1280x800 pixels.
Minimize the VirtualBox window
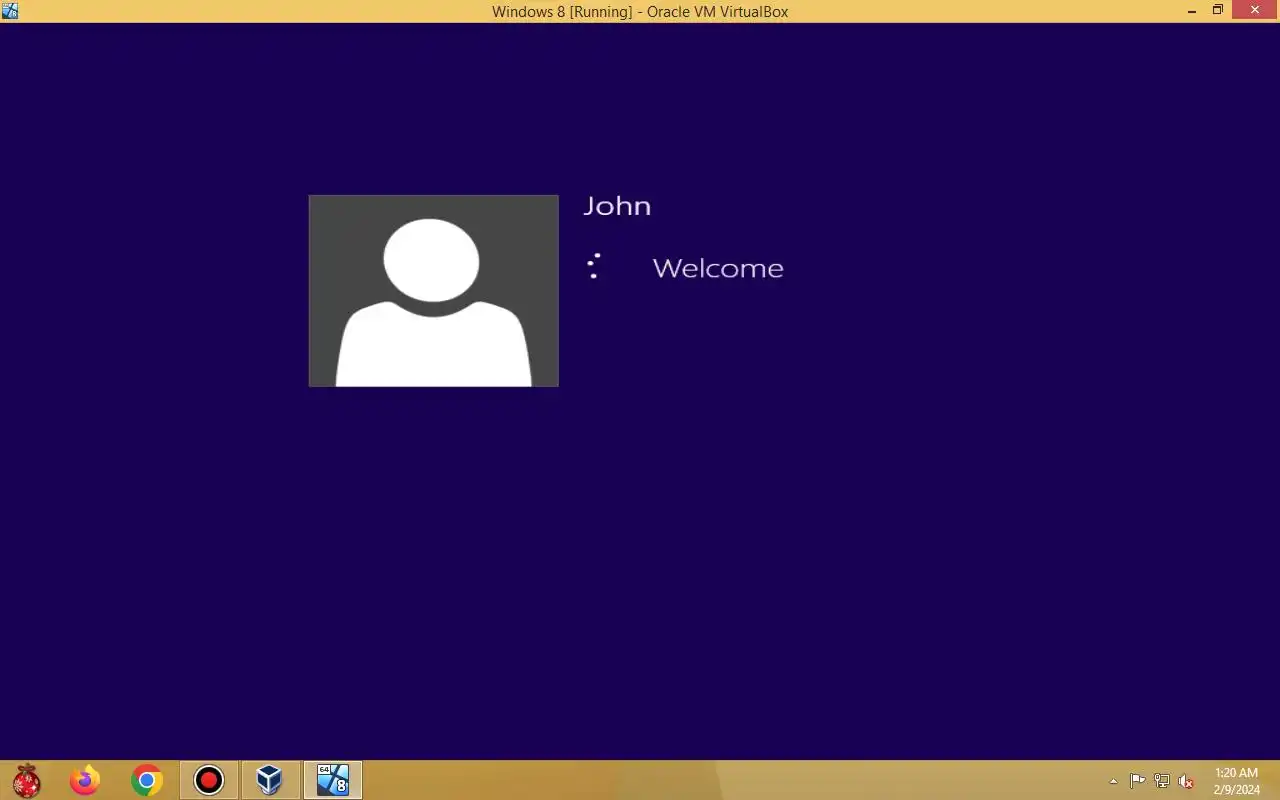click(x=1192, y=11)
